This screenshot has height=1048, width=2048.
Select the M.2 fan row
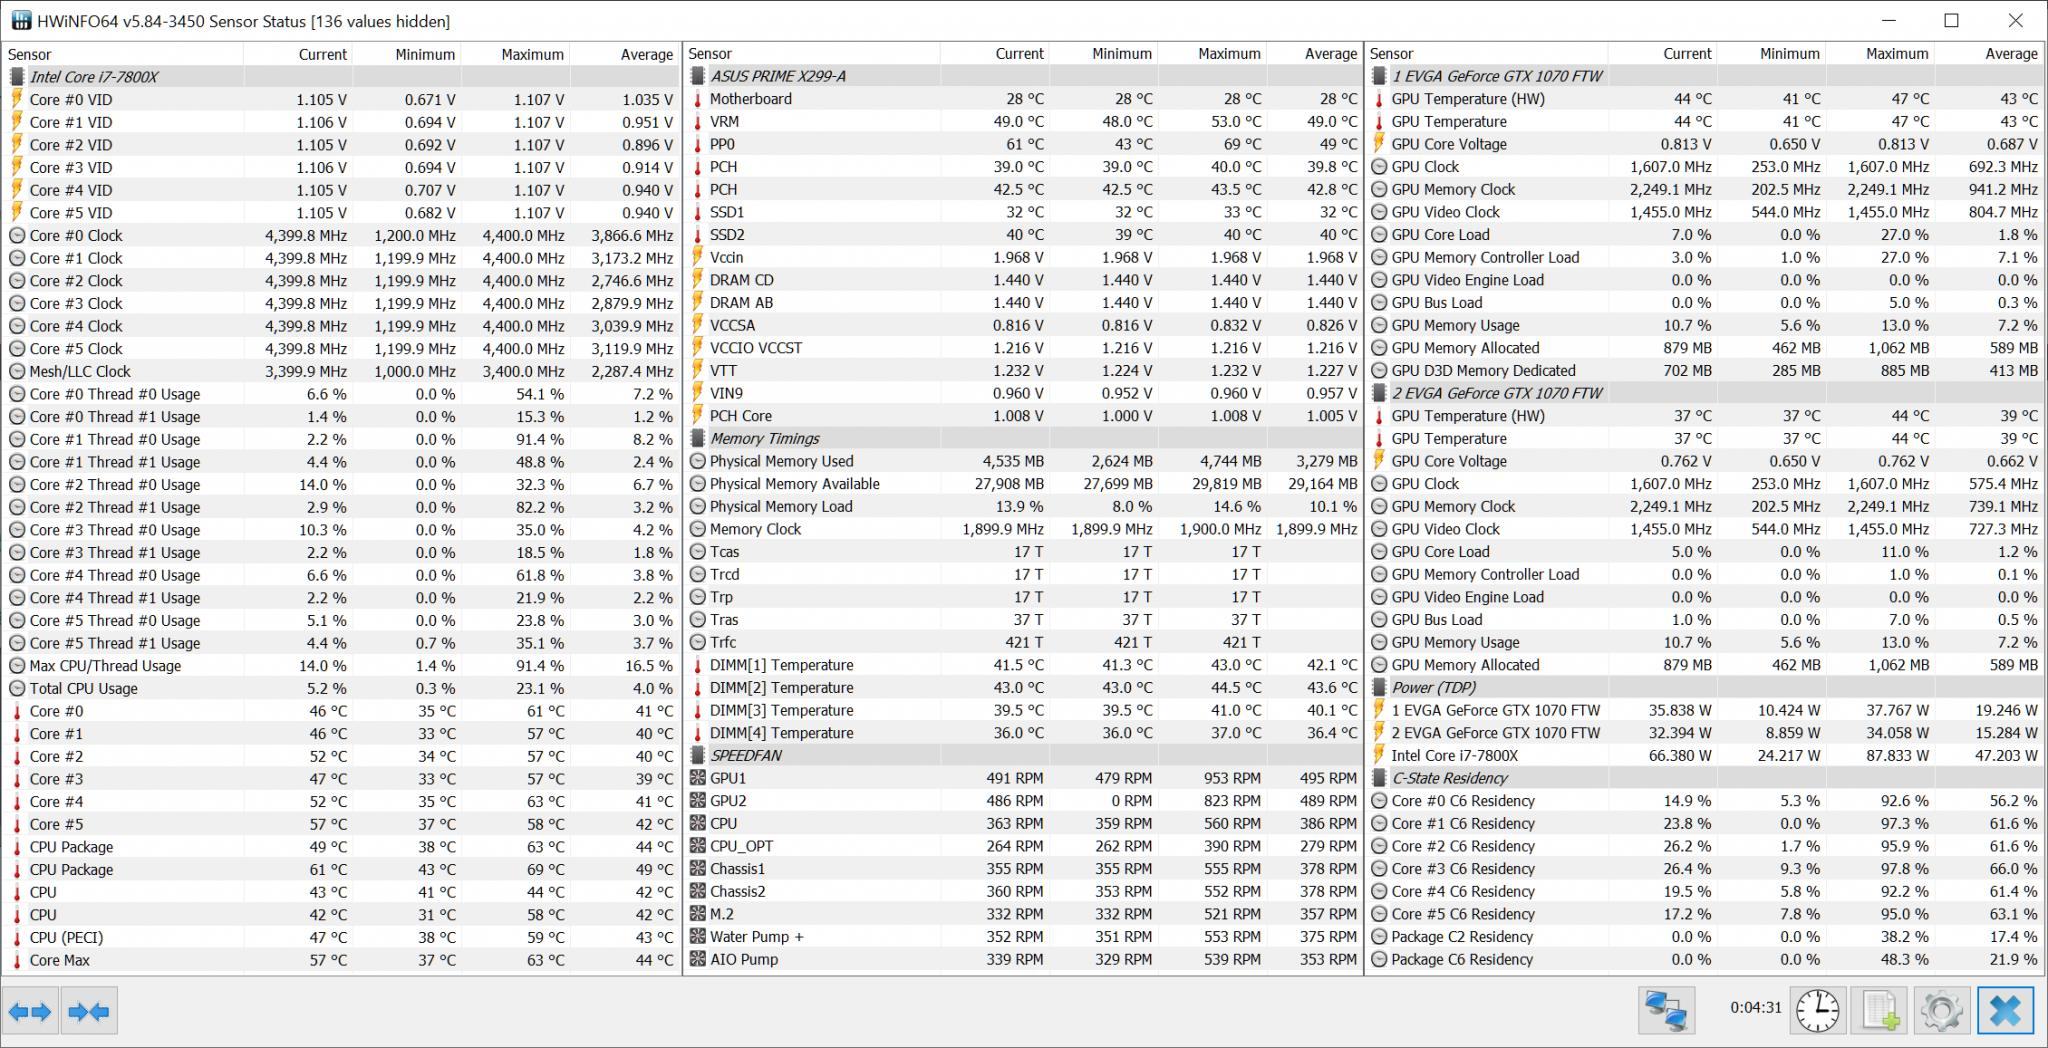point(1024,914)
